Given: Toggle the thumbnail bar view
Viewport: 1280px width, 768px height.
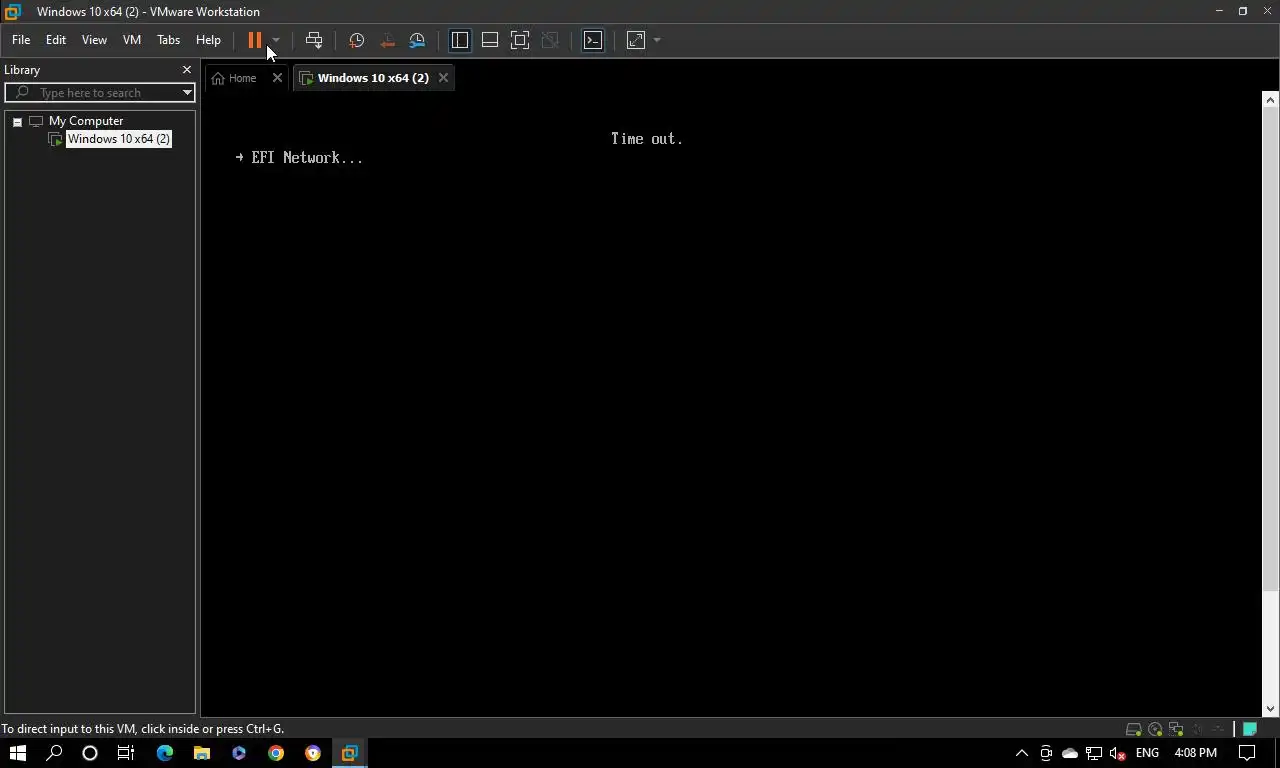Looking at the screenshot, I should tap(490, 40).
